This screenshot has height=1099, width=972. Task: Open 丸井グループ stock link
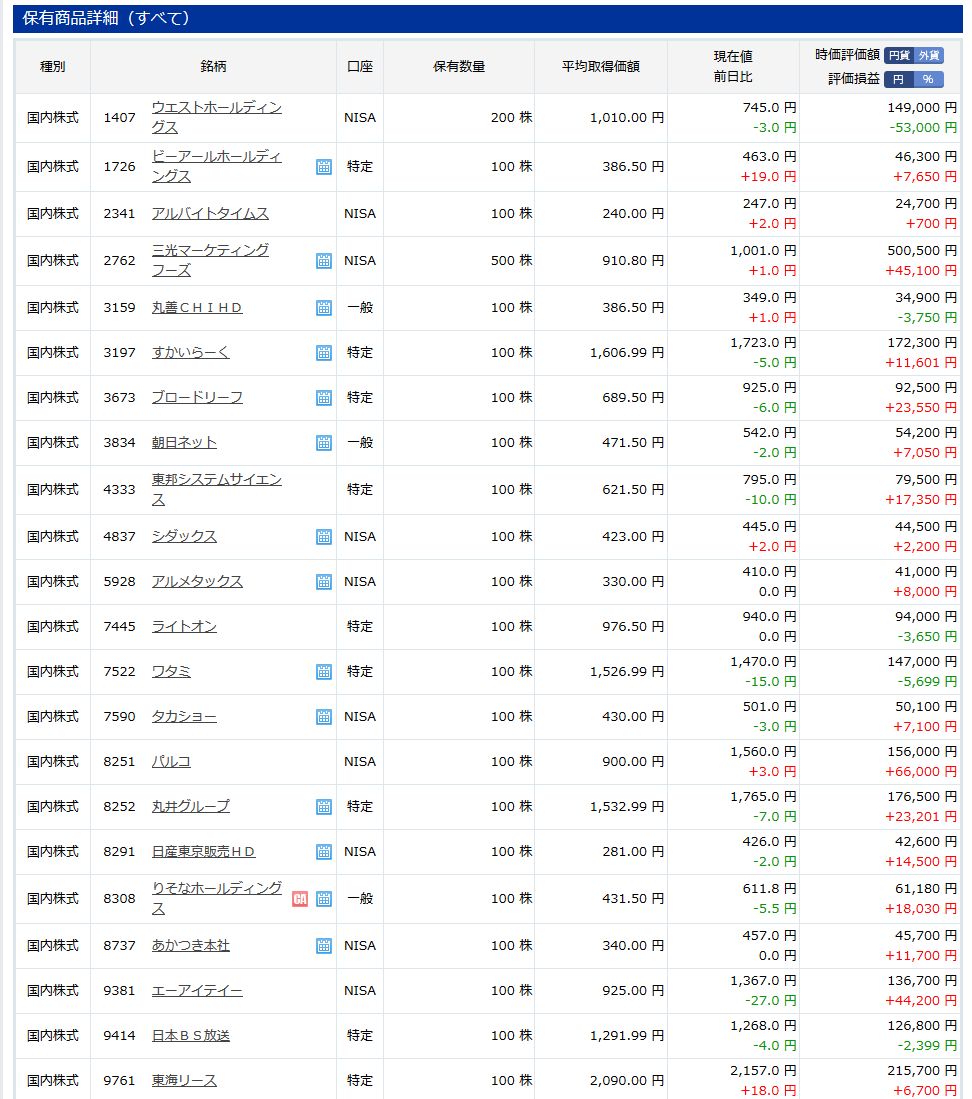(191, 807)
